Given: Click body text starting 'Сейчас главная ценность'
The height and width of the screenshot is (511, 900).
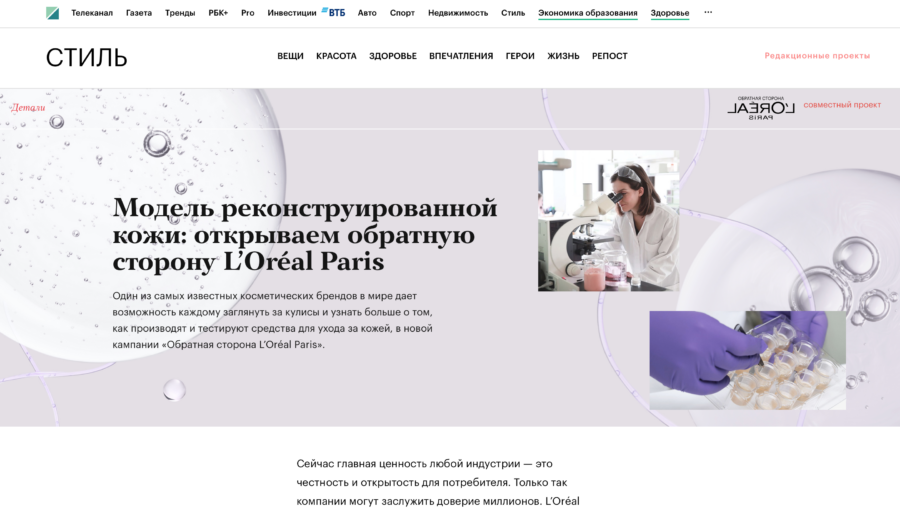Looking at the screenshot, I should click(438, 482).
